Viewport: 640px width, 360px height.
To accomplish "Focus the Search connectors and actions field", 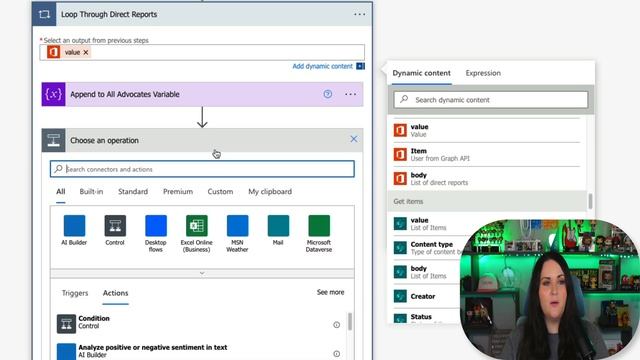I will [202, 169].
